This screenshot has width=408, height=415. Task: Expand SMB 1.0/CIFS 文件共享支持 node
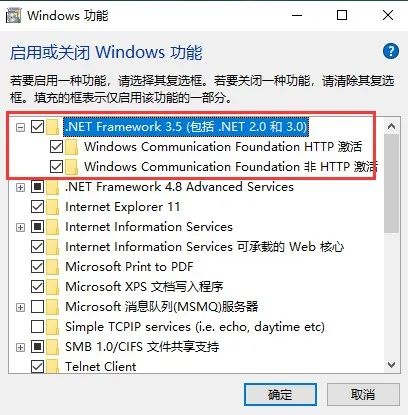click(20, 347)
